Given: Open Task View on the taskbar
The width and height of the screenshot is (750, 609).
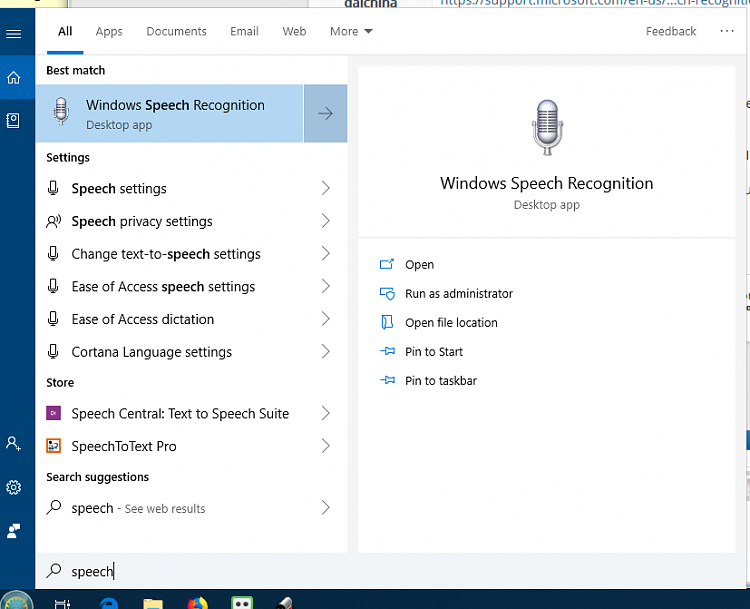Looking at the screenshot, I should (x=62, y=603).
